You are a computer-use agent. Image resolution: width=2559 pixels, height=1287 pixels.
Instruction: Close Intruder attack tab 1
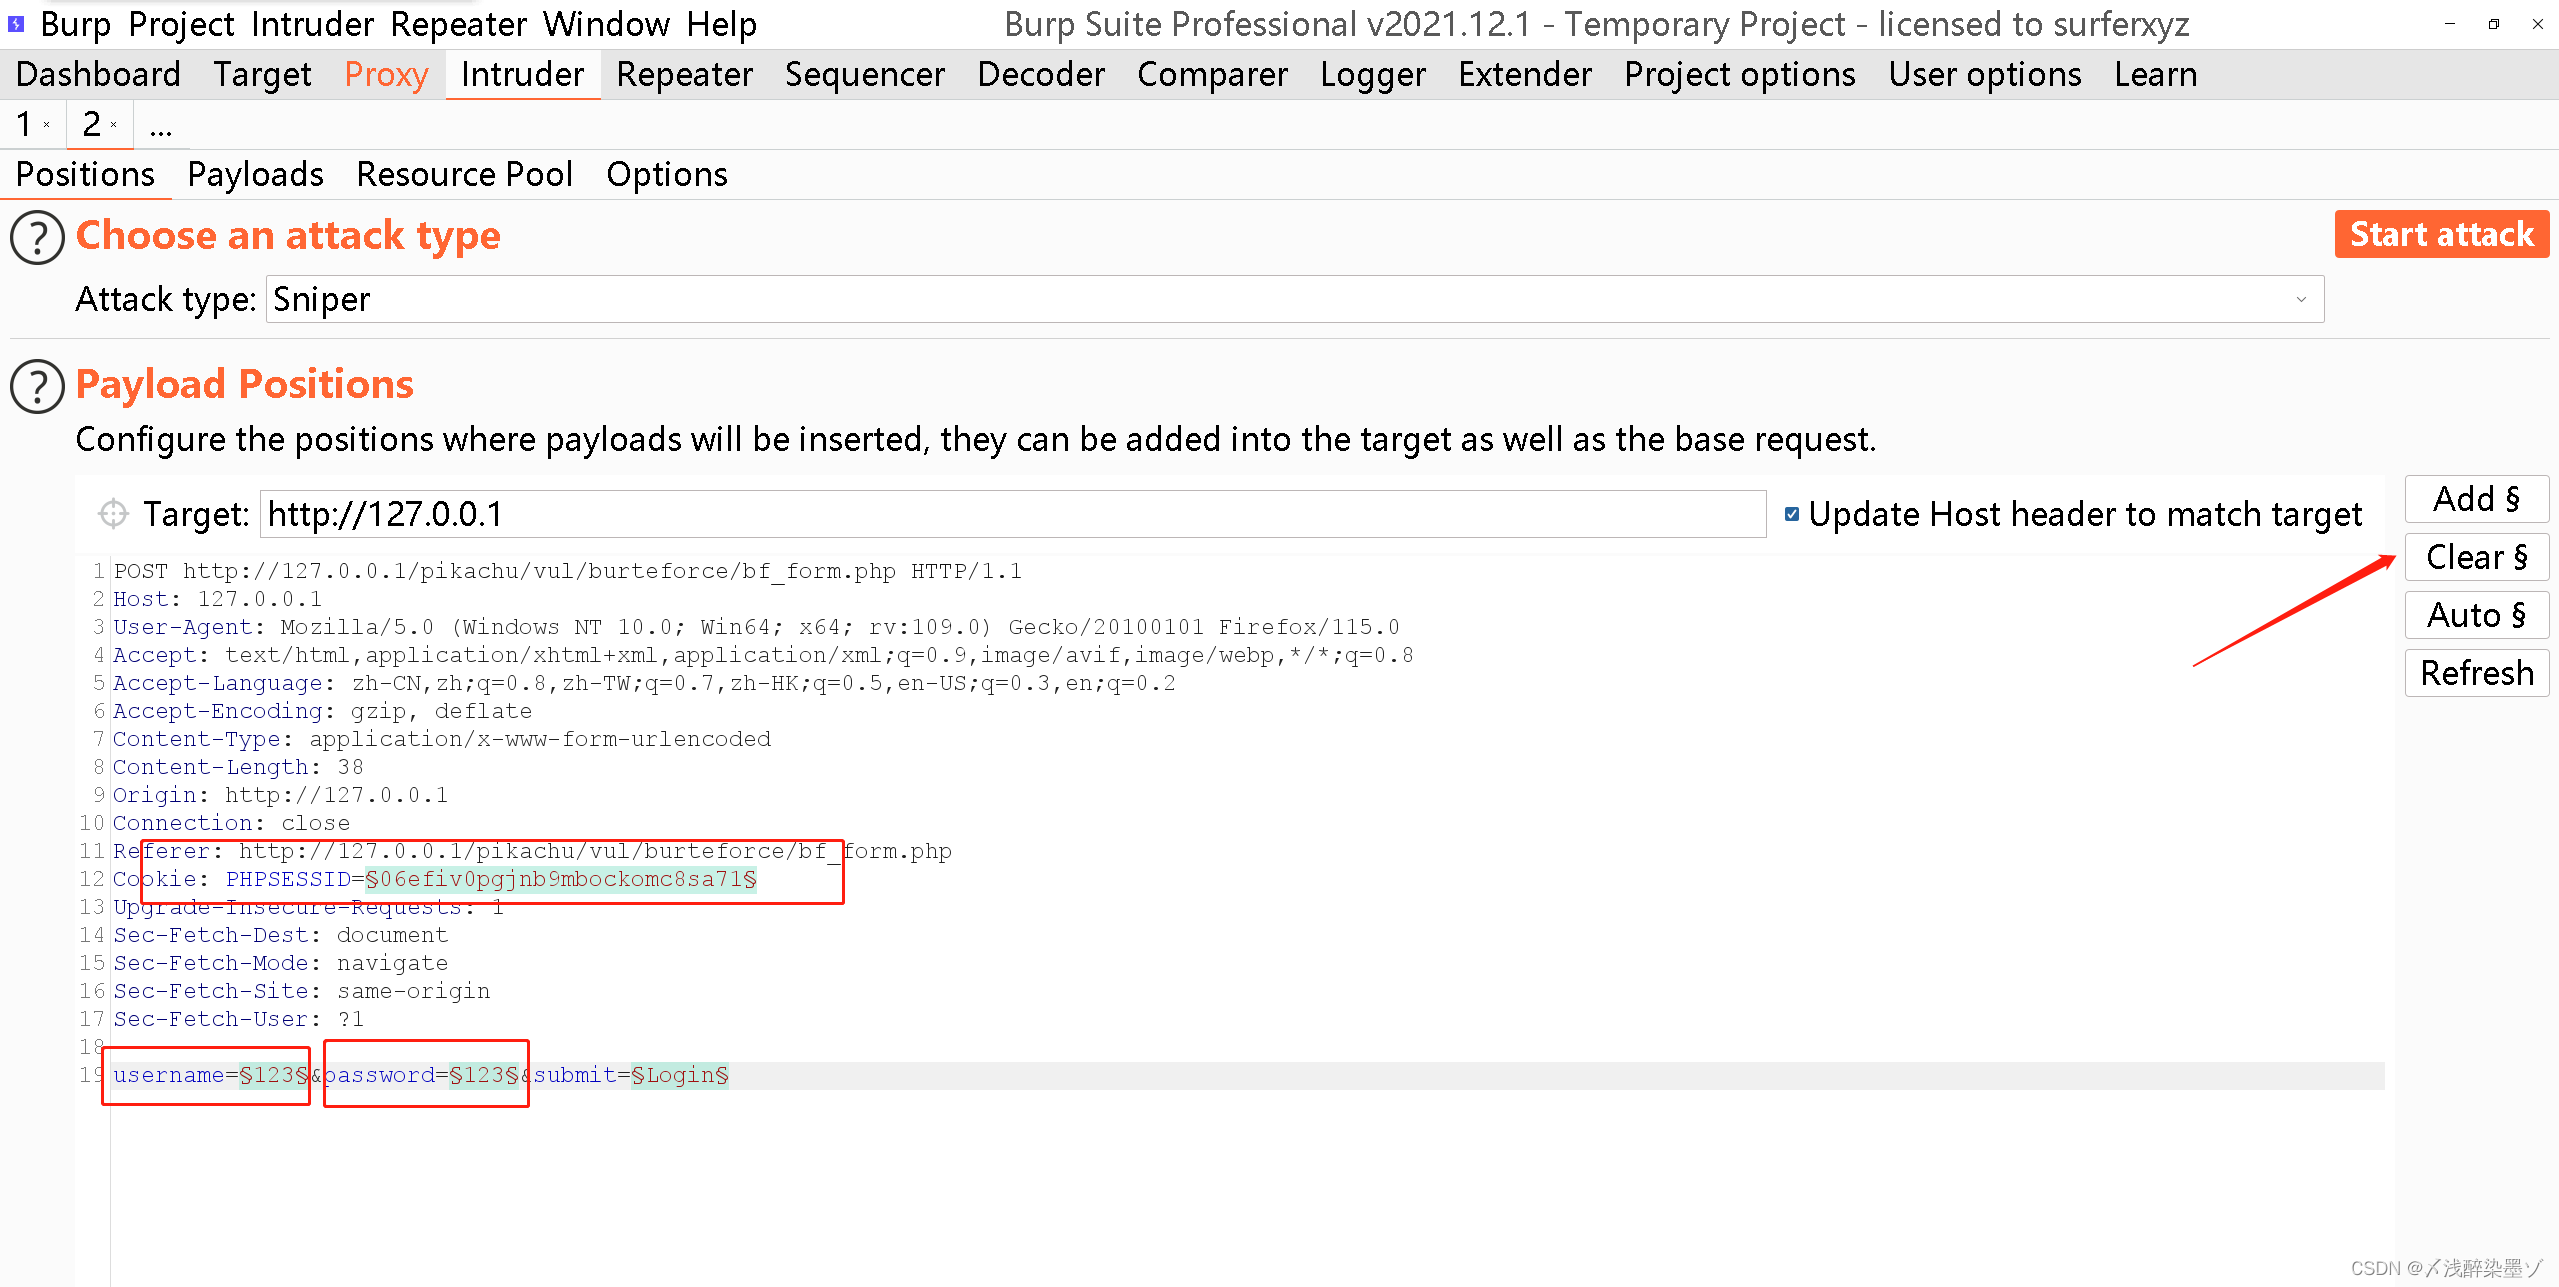coord(47,125)
